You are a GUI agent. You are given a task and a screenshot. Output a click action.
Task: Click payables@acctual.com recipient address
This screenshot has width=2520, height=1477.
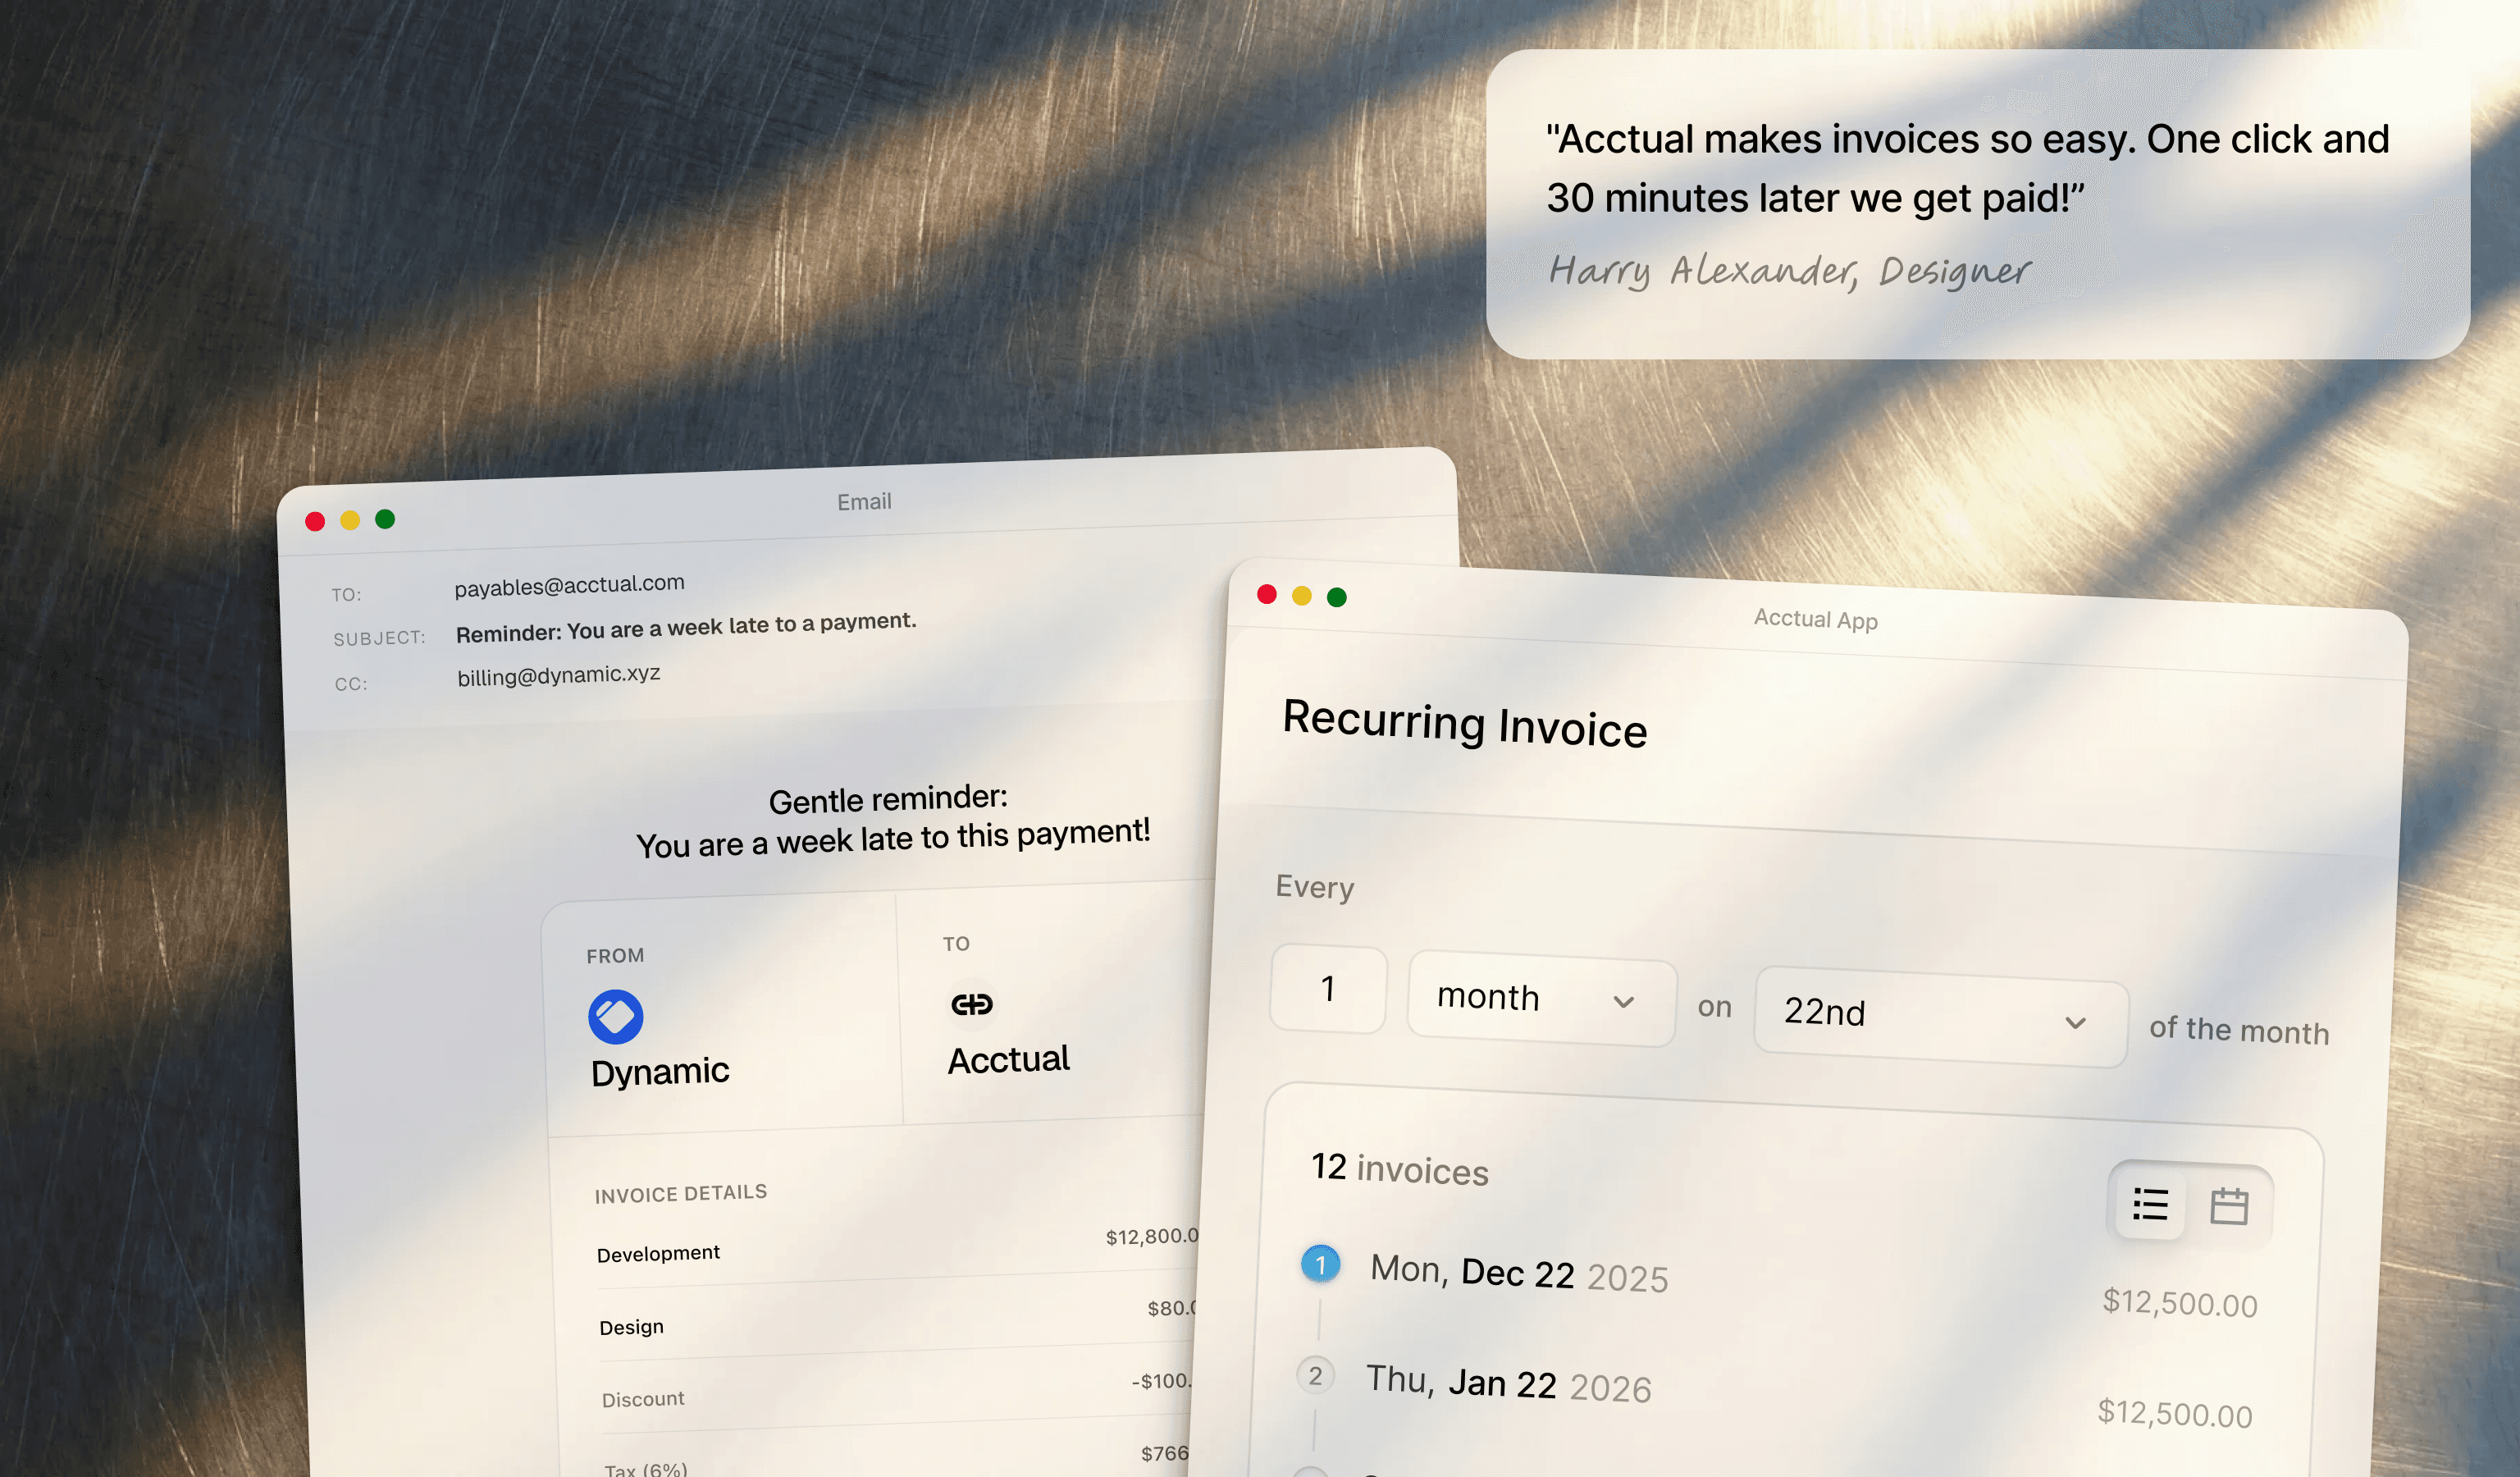[x=569, y=585]
